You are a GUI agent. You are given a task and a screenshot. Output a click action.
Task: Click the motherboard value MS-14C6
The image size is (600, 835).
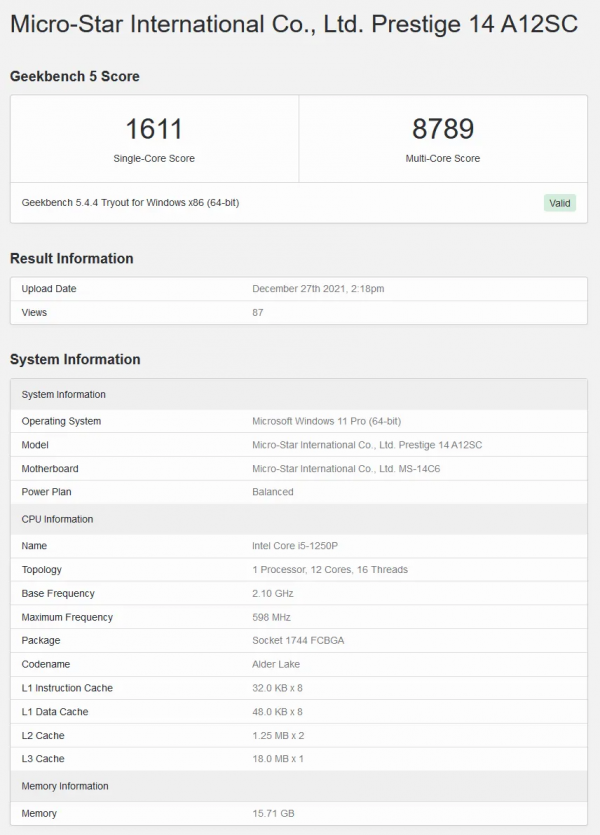pyautogui.click(x=346, y=469)
